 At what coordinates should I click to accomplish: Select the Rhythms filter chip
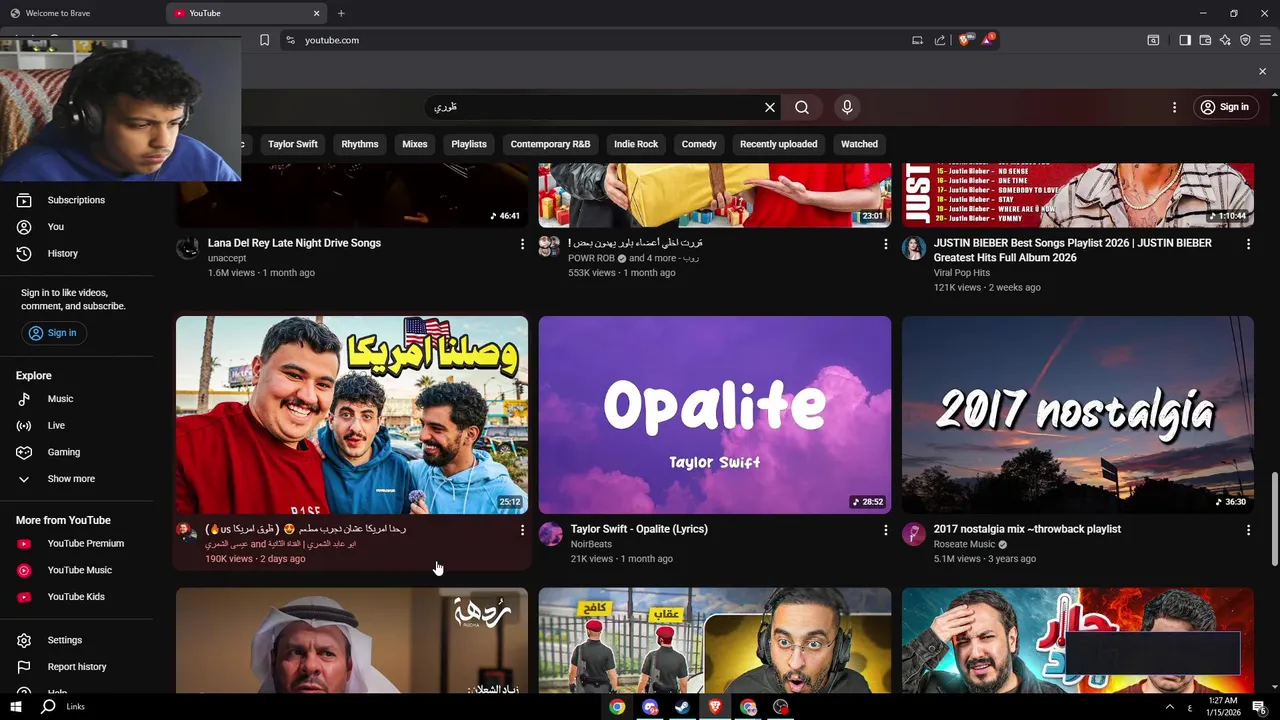(x=360, y=144)
